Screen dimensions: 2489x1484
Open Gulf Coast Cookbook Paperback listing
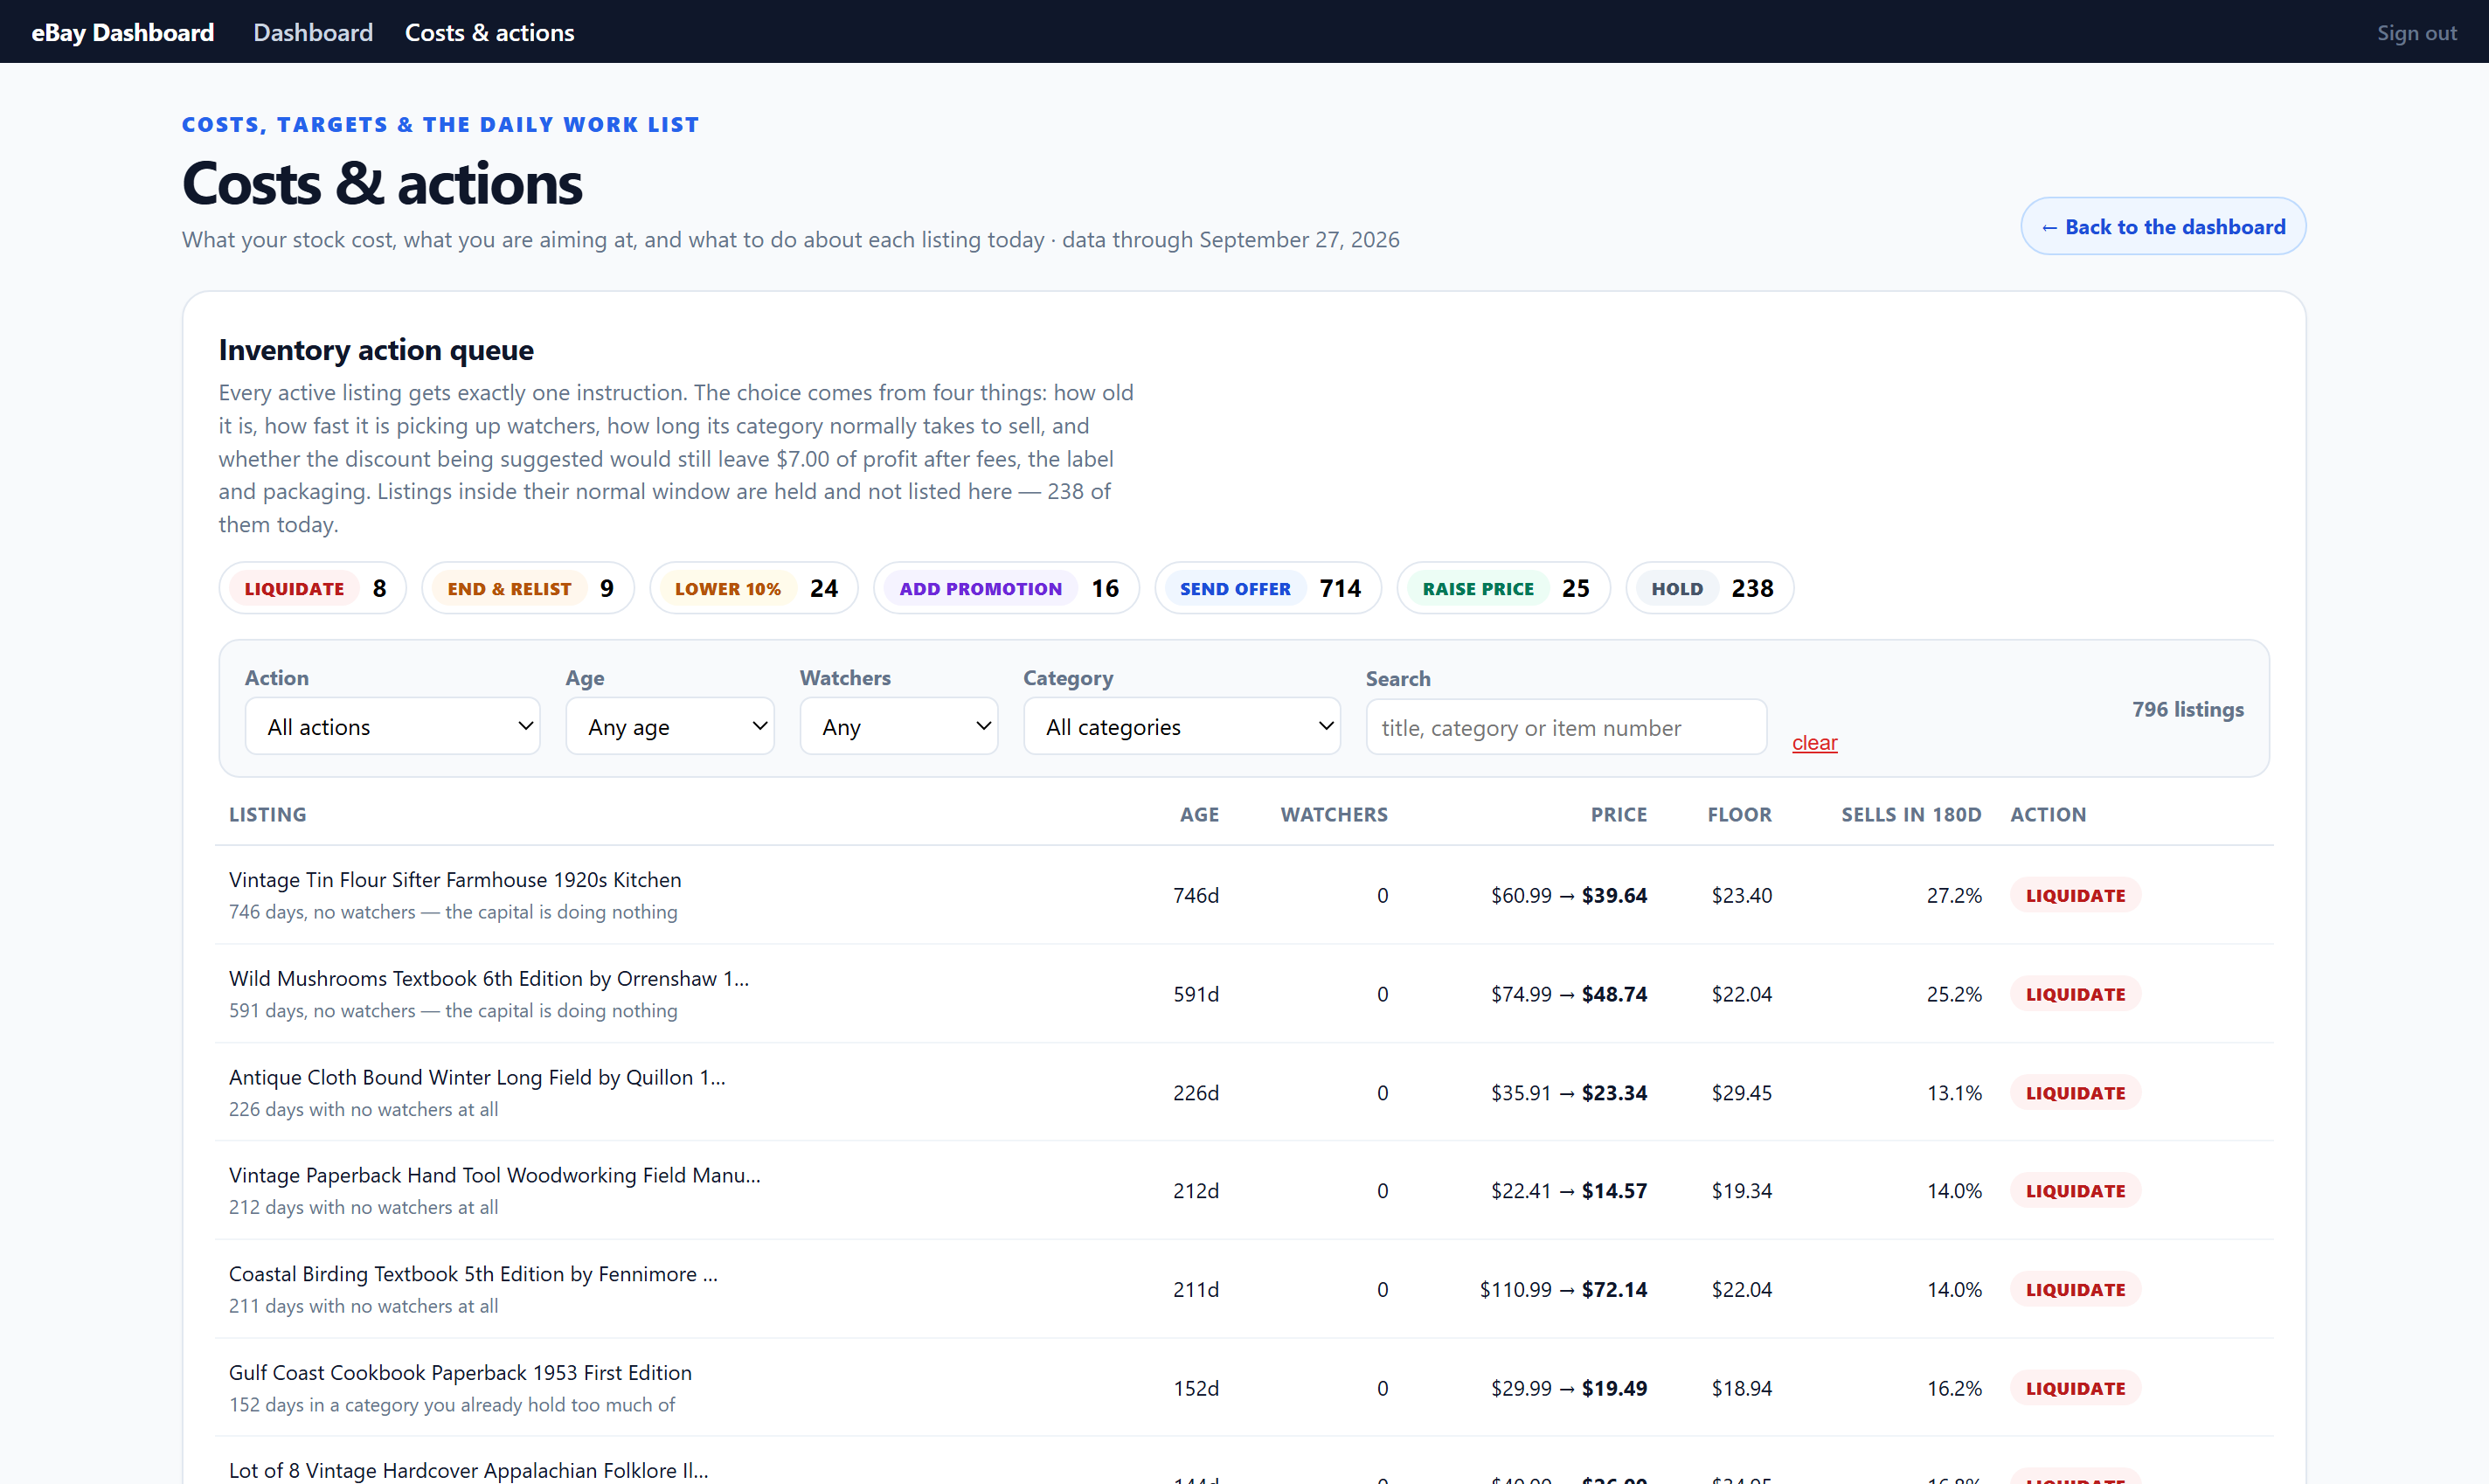[460, 1372]
